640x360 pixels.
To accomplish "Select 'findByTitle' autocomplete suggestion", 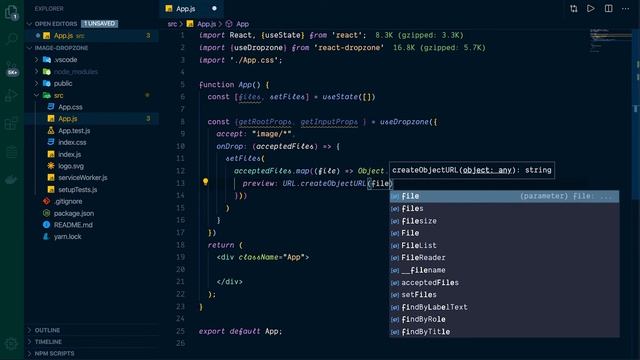I will coord(504,332).
